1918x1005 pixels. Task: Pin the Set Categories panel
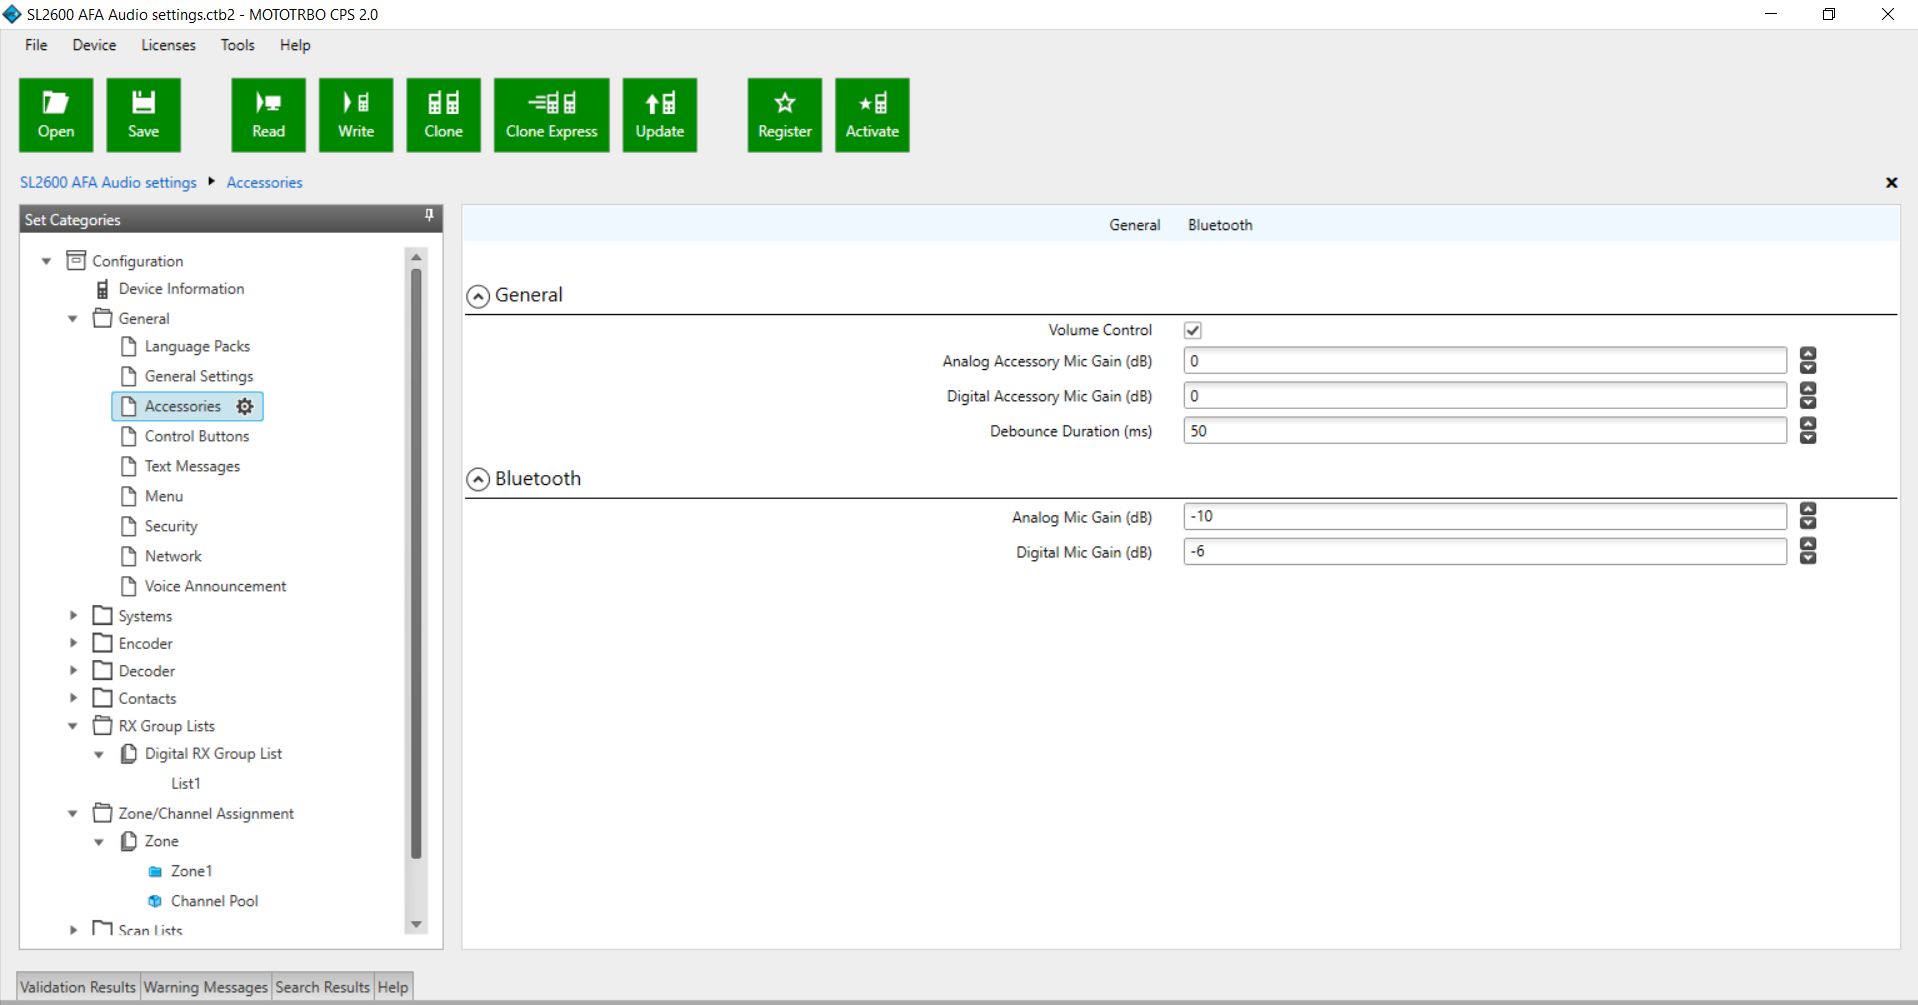429,216
